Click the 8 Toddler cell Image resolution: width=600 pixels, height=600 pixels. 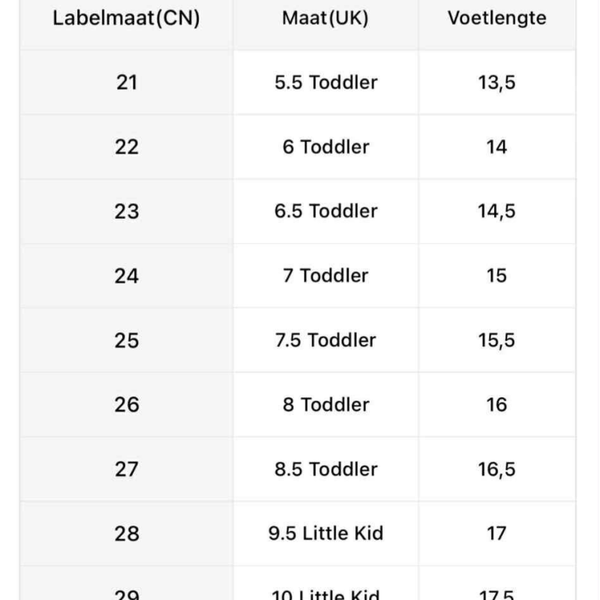[x=326, y=405]
